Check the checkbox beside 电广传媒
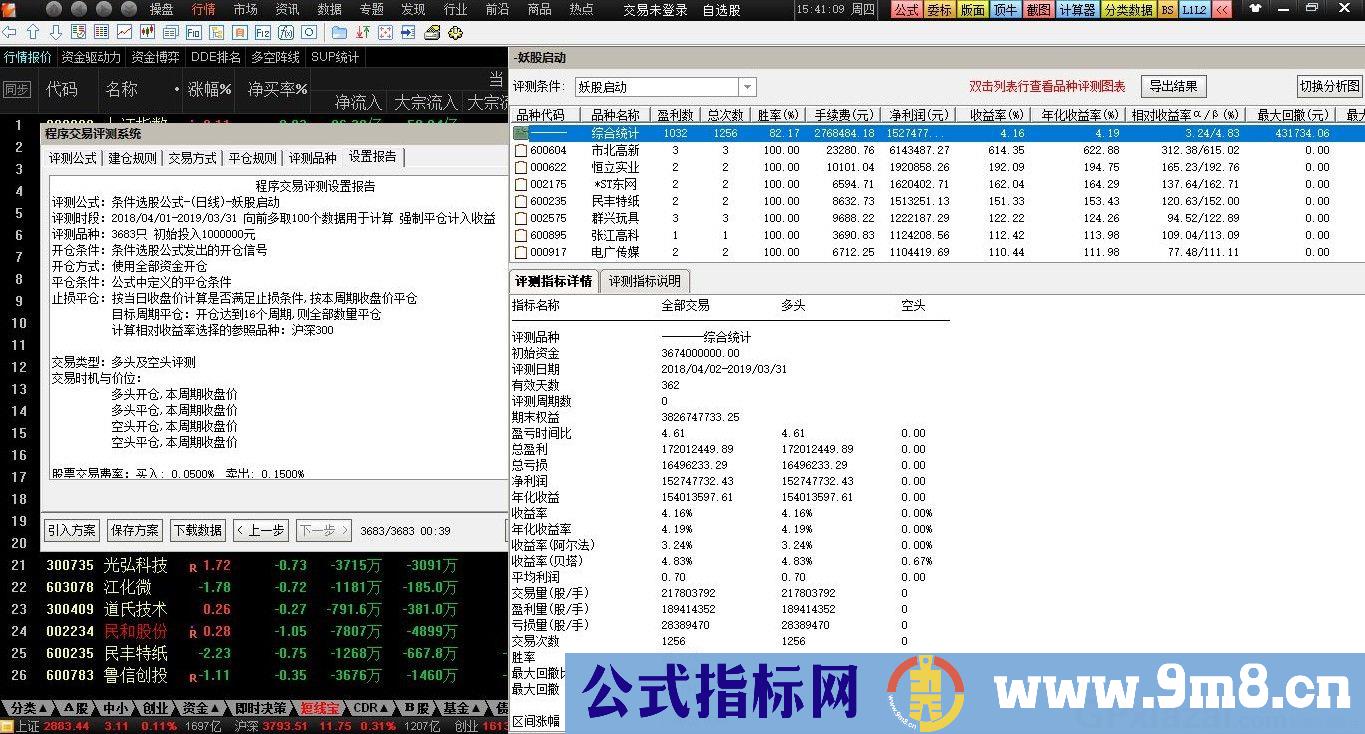The image size is (1365, 734). (x=522, y=252)
